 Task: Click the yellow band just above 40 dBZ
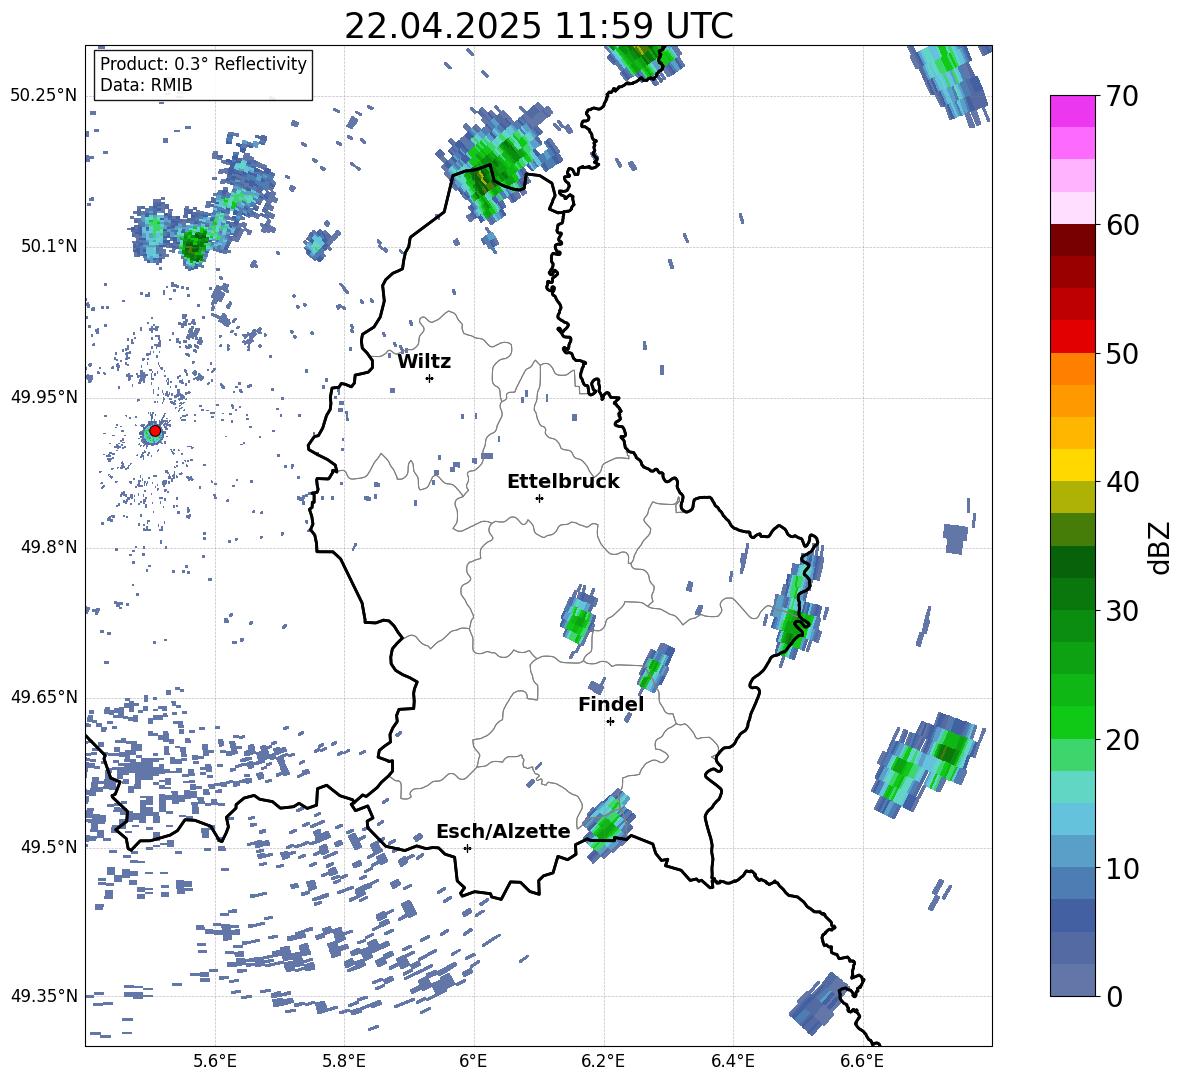[x=1072, y=466]
